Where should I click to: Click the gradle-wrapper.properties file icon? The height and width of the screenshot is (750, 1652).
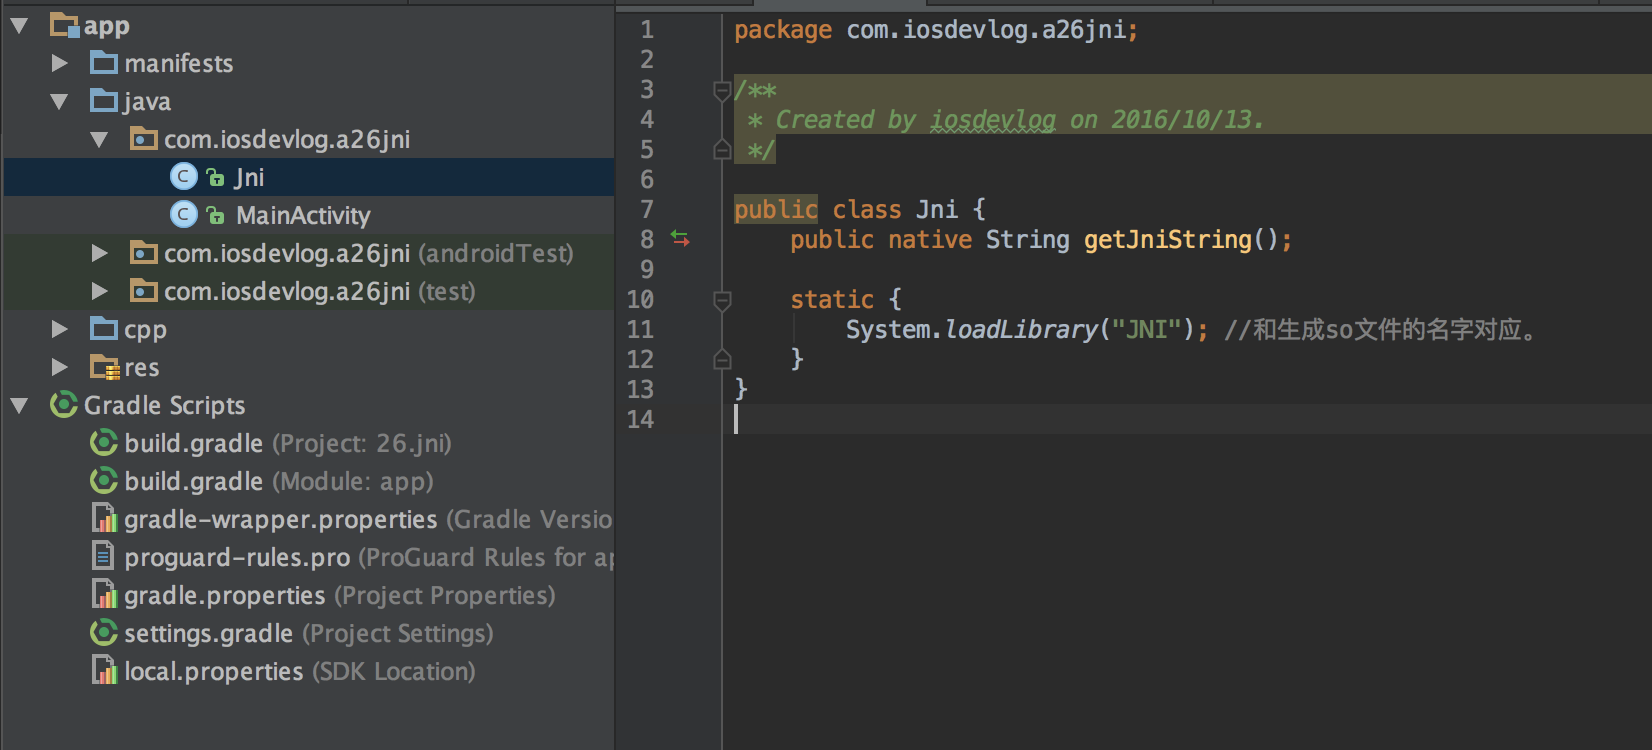(104, 519)
